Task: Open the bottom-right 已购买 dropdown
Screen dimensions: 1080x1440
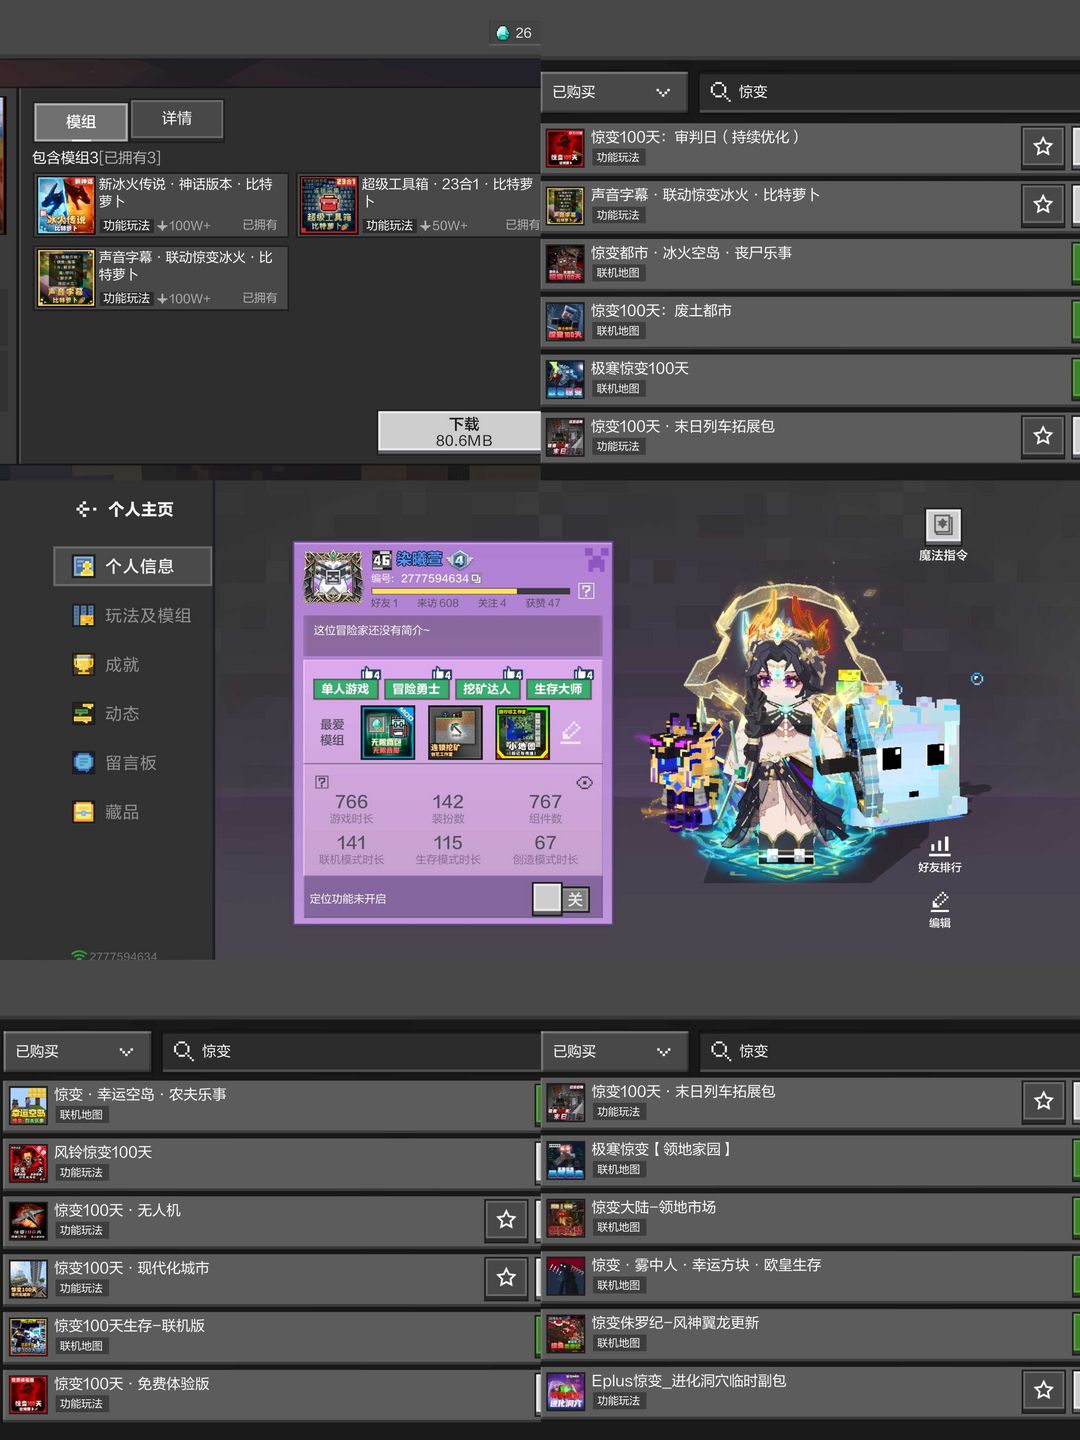Action: [x=614, y=1052]
